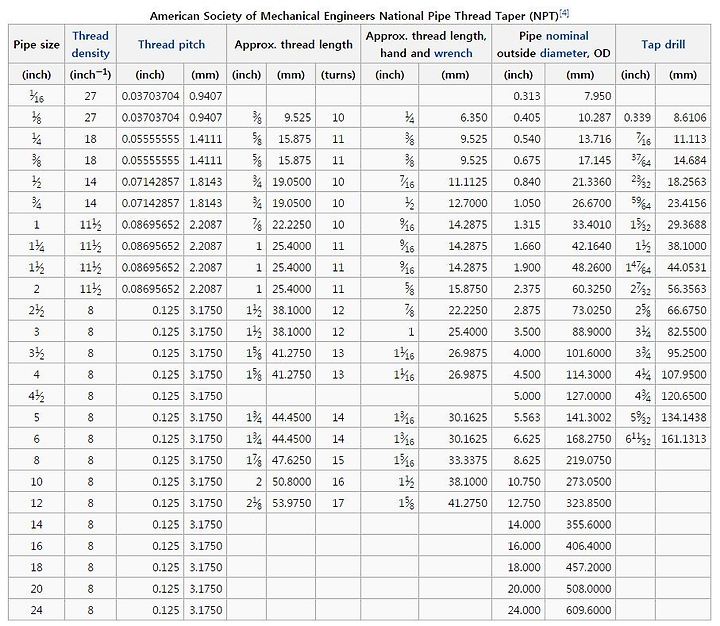Select tap drill value 161.1313

[x=684, y=439]
